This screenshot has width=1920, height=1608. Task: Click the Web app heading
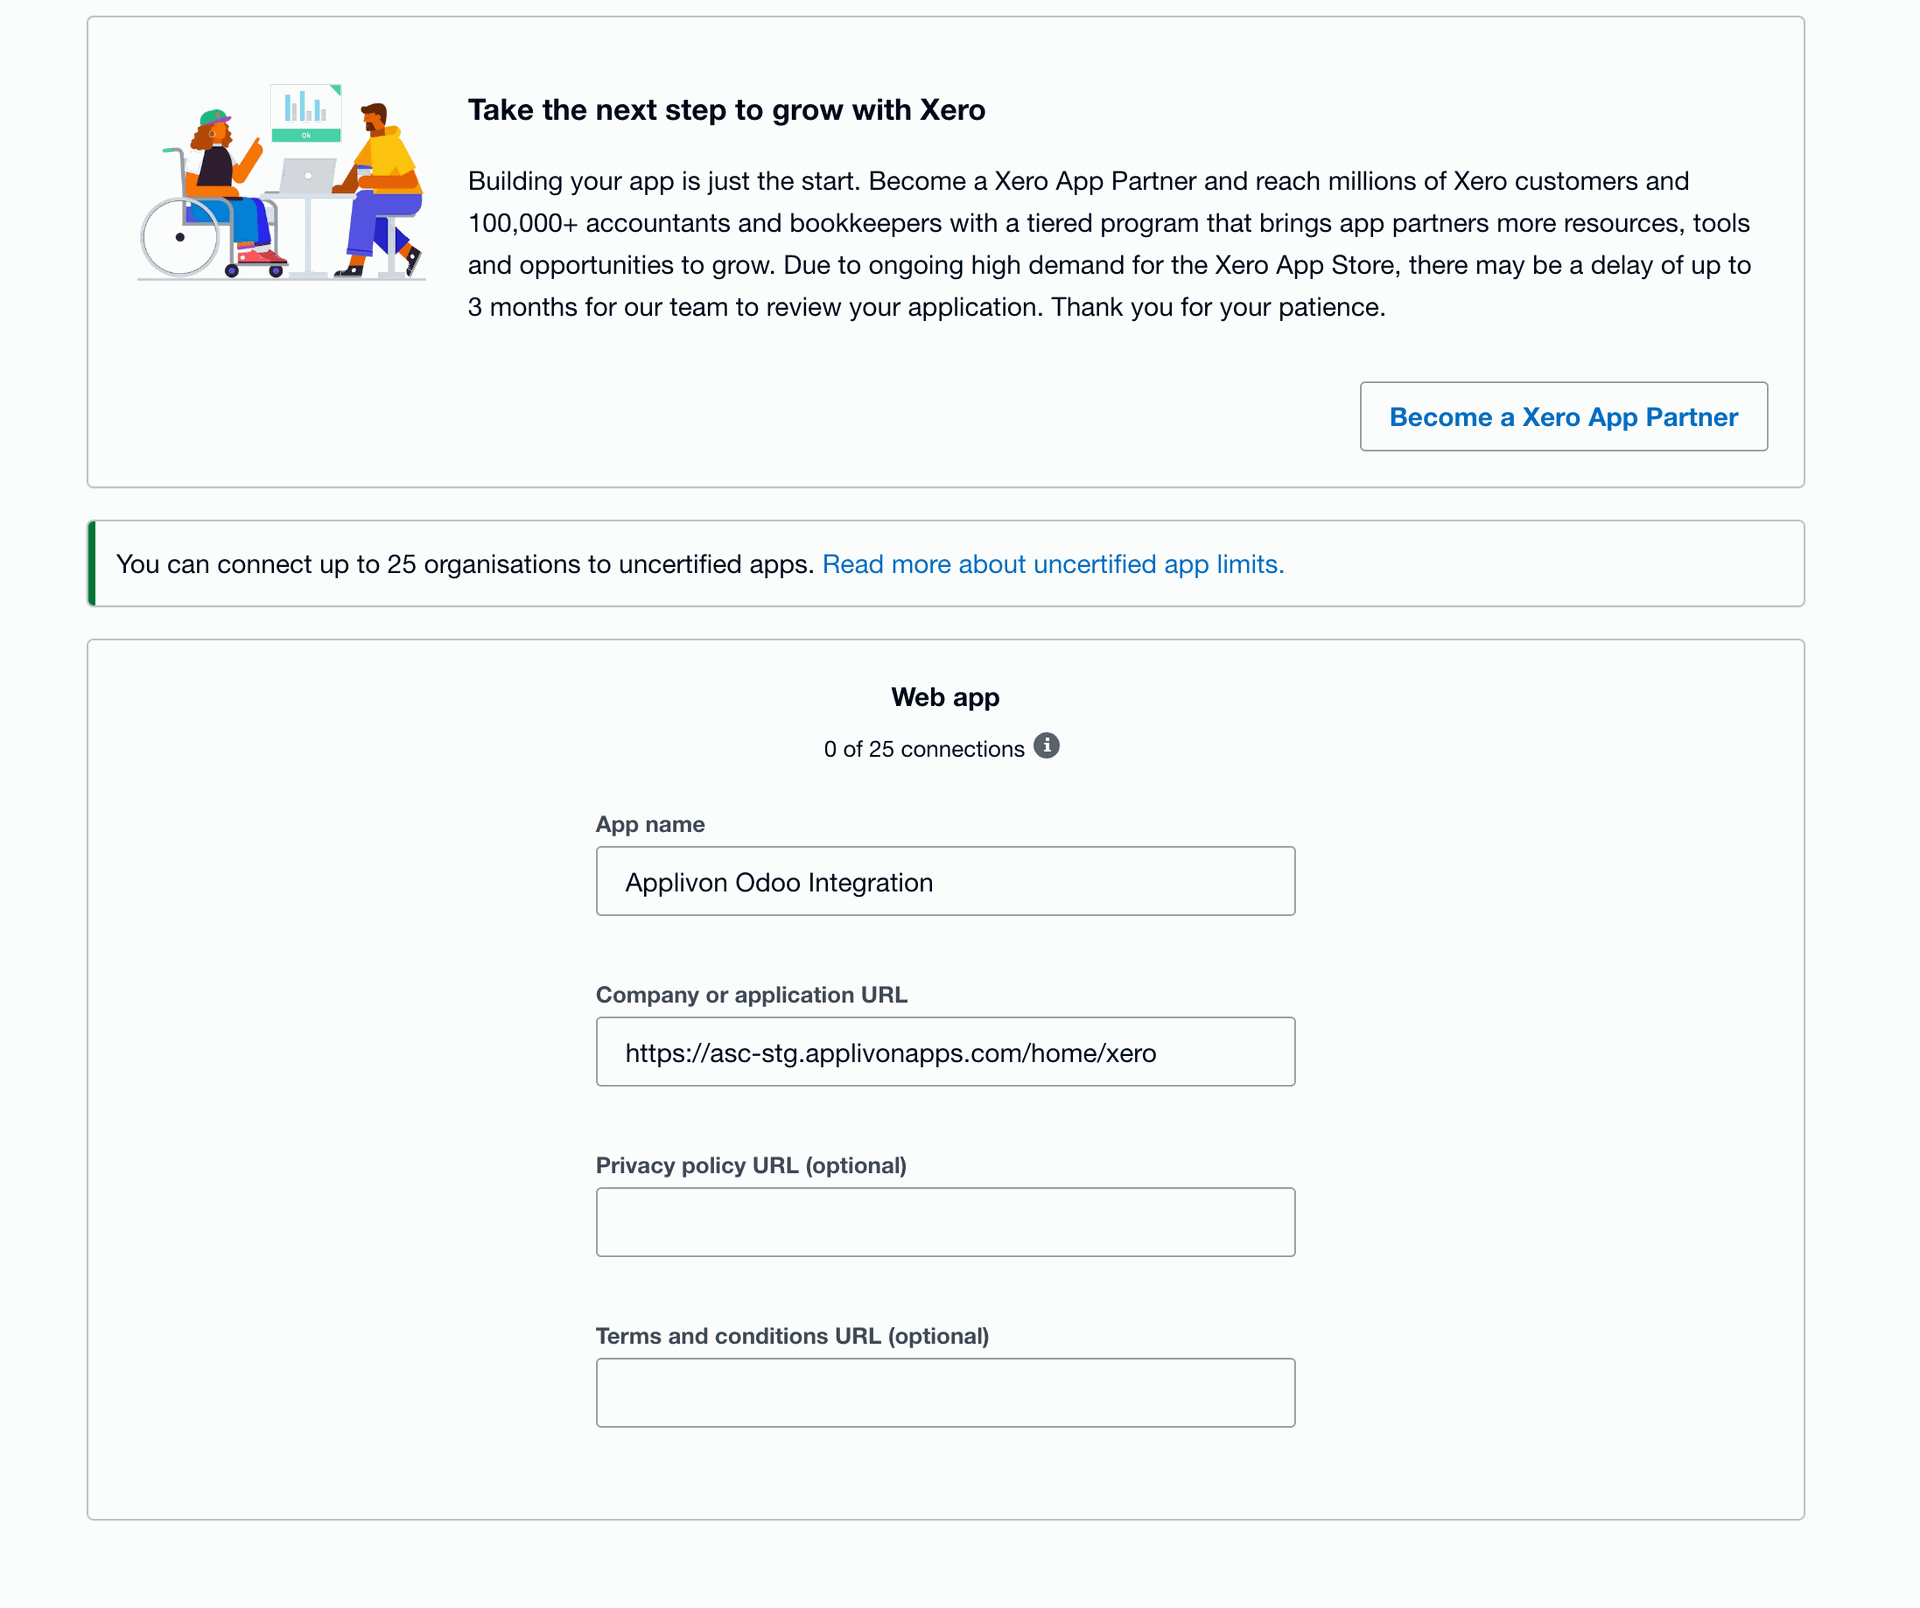945,698
